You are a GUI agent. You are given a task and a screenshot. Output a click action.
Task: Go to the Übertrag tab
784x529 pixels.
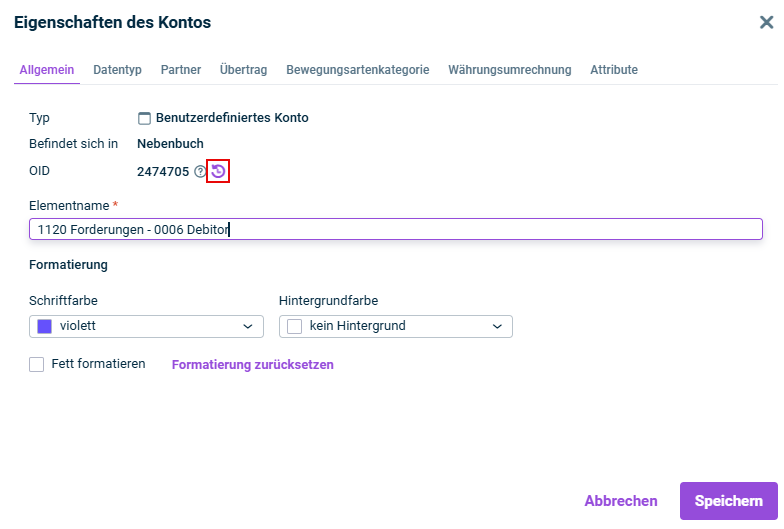(244, 70)
